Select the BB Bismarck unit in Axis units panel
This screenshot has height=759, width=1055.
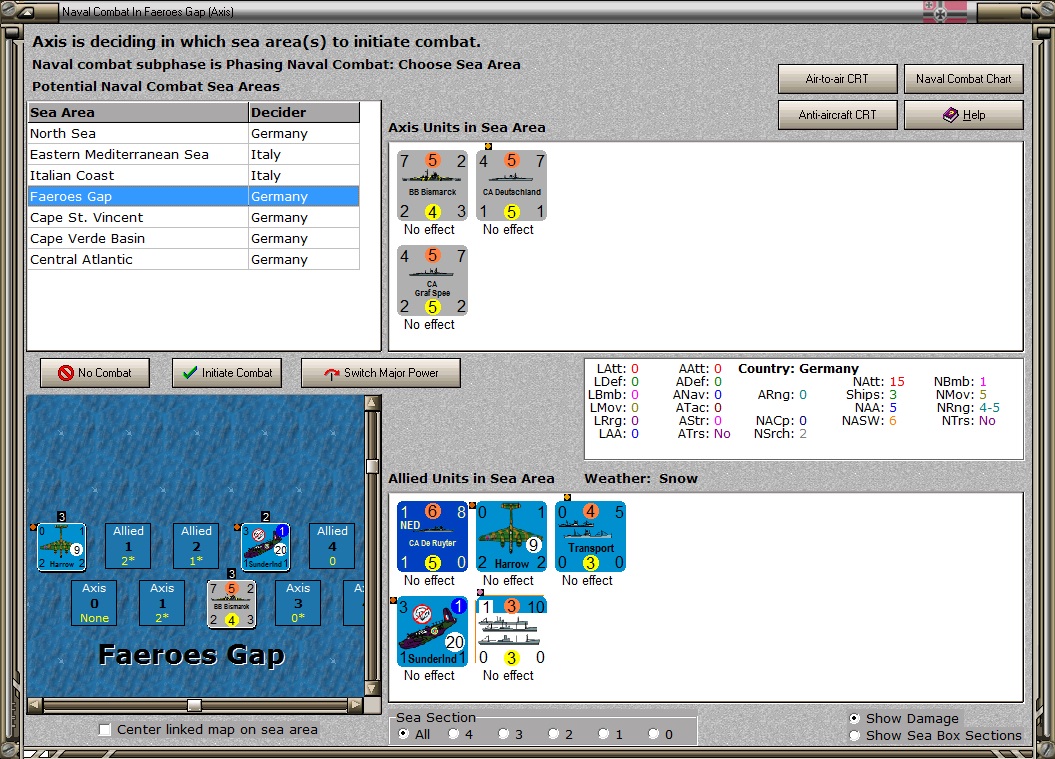[x=432, y=186]
